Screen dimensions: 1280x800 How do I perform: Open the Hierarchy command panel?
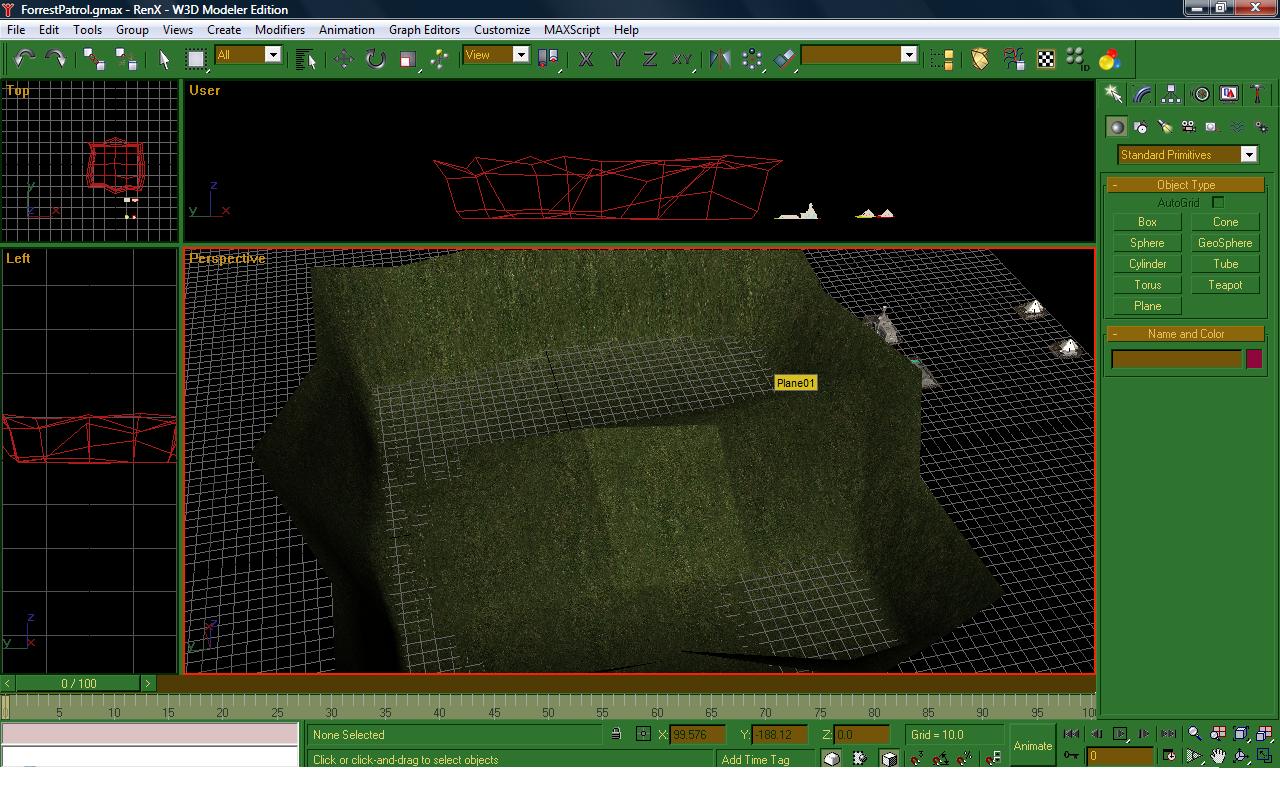(1171, 94)
